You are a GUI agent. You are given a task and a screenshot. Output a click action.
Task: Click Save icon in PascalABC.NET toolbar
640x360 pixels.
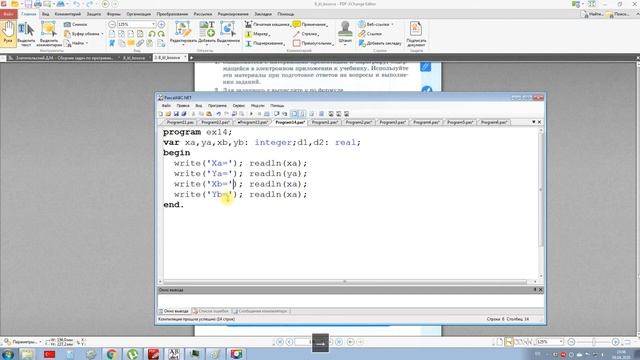[x=176, y=114]
